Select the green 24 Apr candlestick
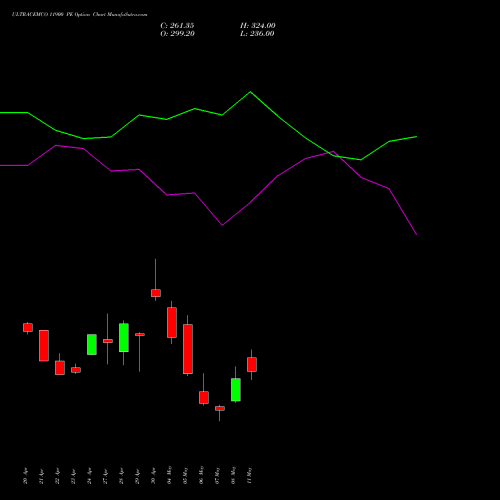 tap(92, 344)
